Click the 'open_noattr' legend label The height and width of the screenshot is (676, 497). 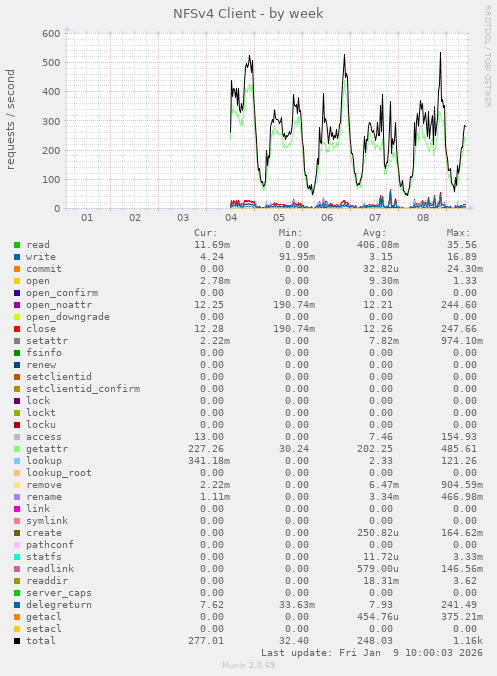[x=59, y=305]
